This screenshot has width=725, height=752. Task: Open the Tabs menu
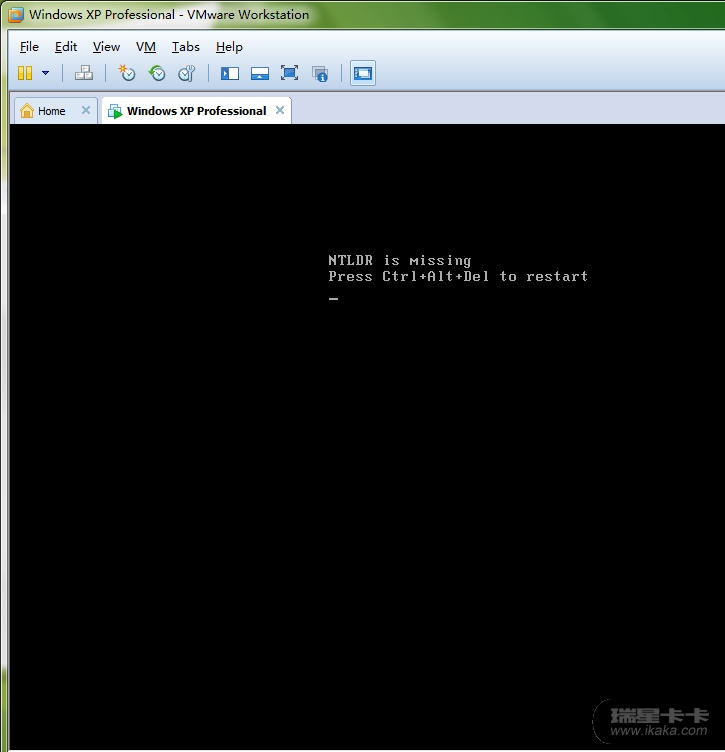point(186,47)
